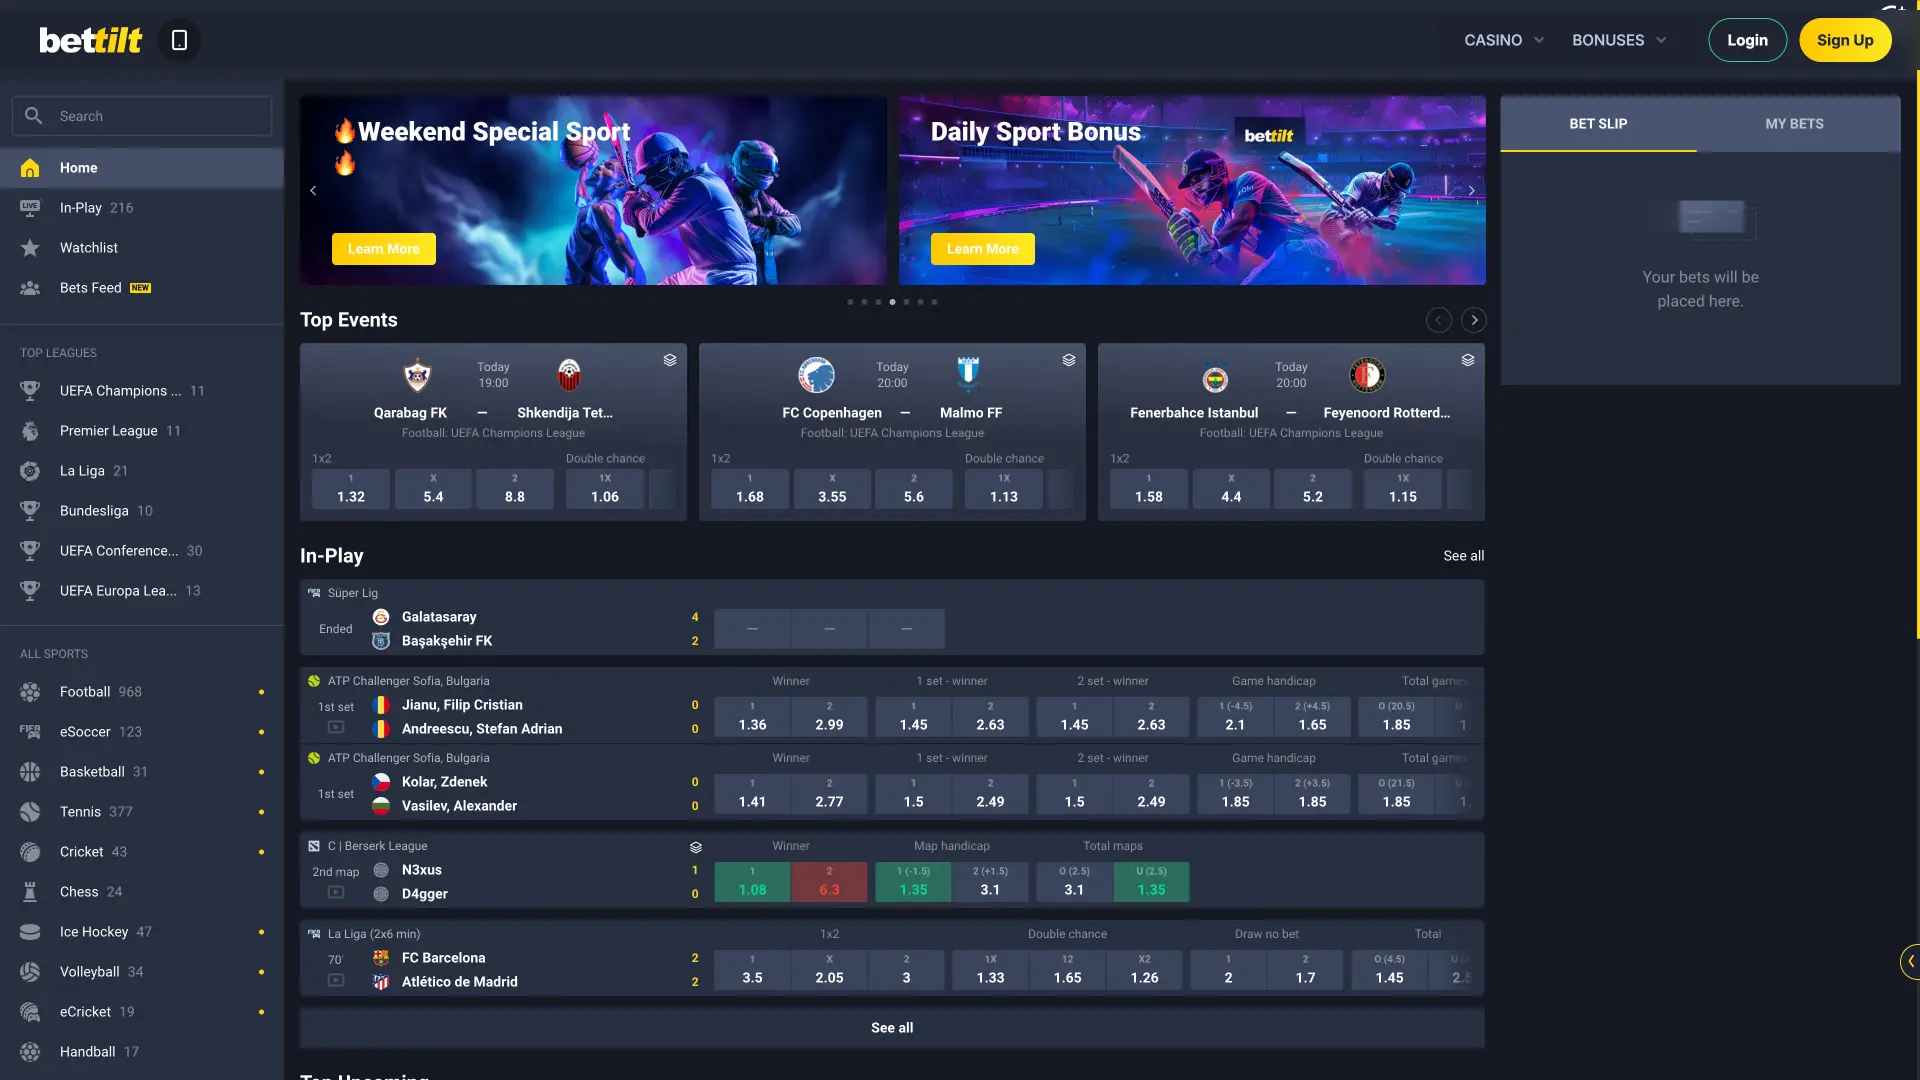Click the UEFA Champions League trophy icon
Screen dimensions: 1920x1080
click(x=30, y=391)
